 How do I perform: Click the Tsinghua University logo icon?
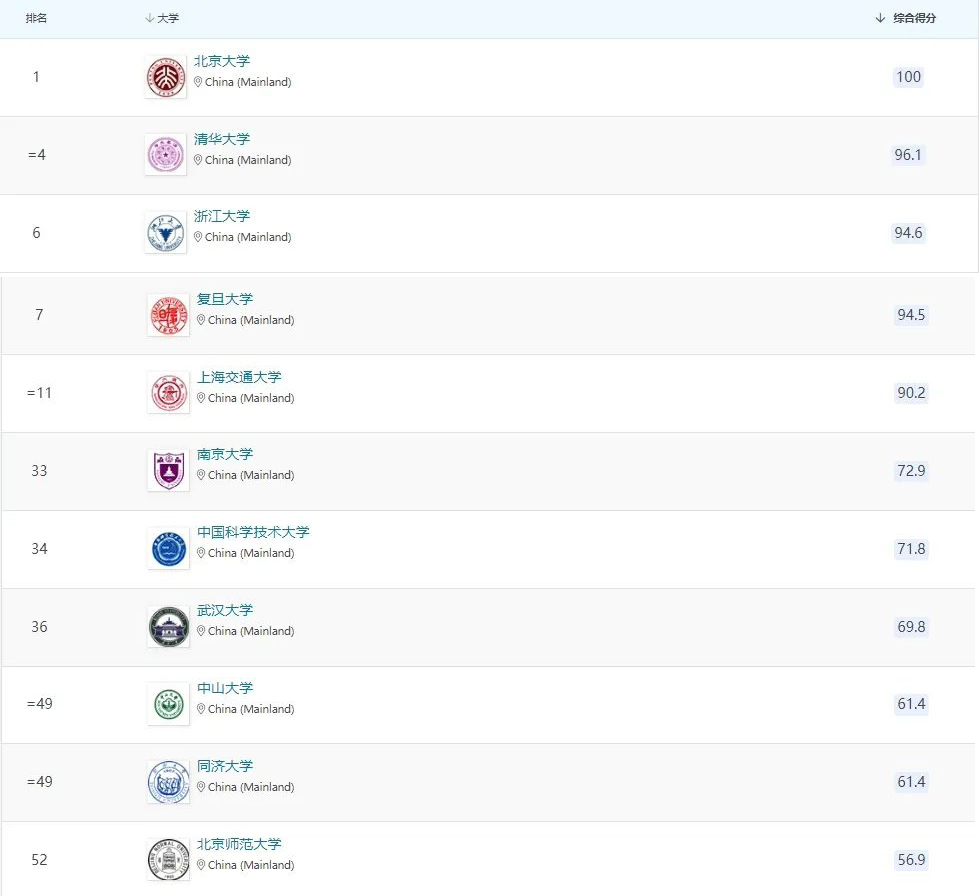(165, 155)
